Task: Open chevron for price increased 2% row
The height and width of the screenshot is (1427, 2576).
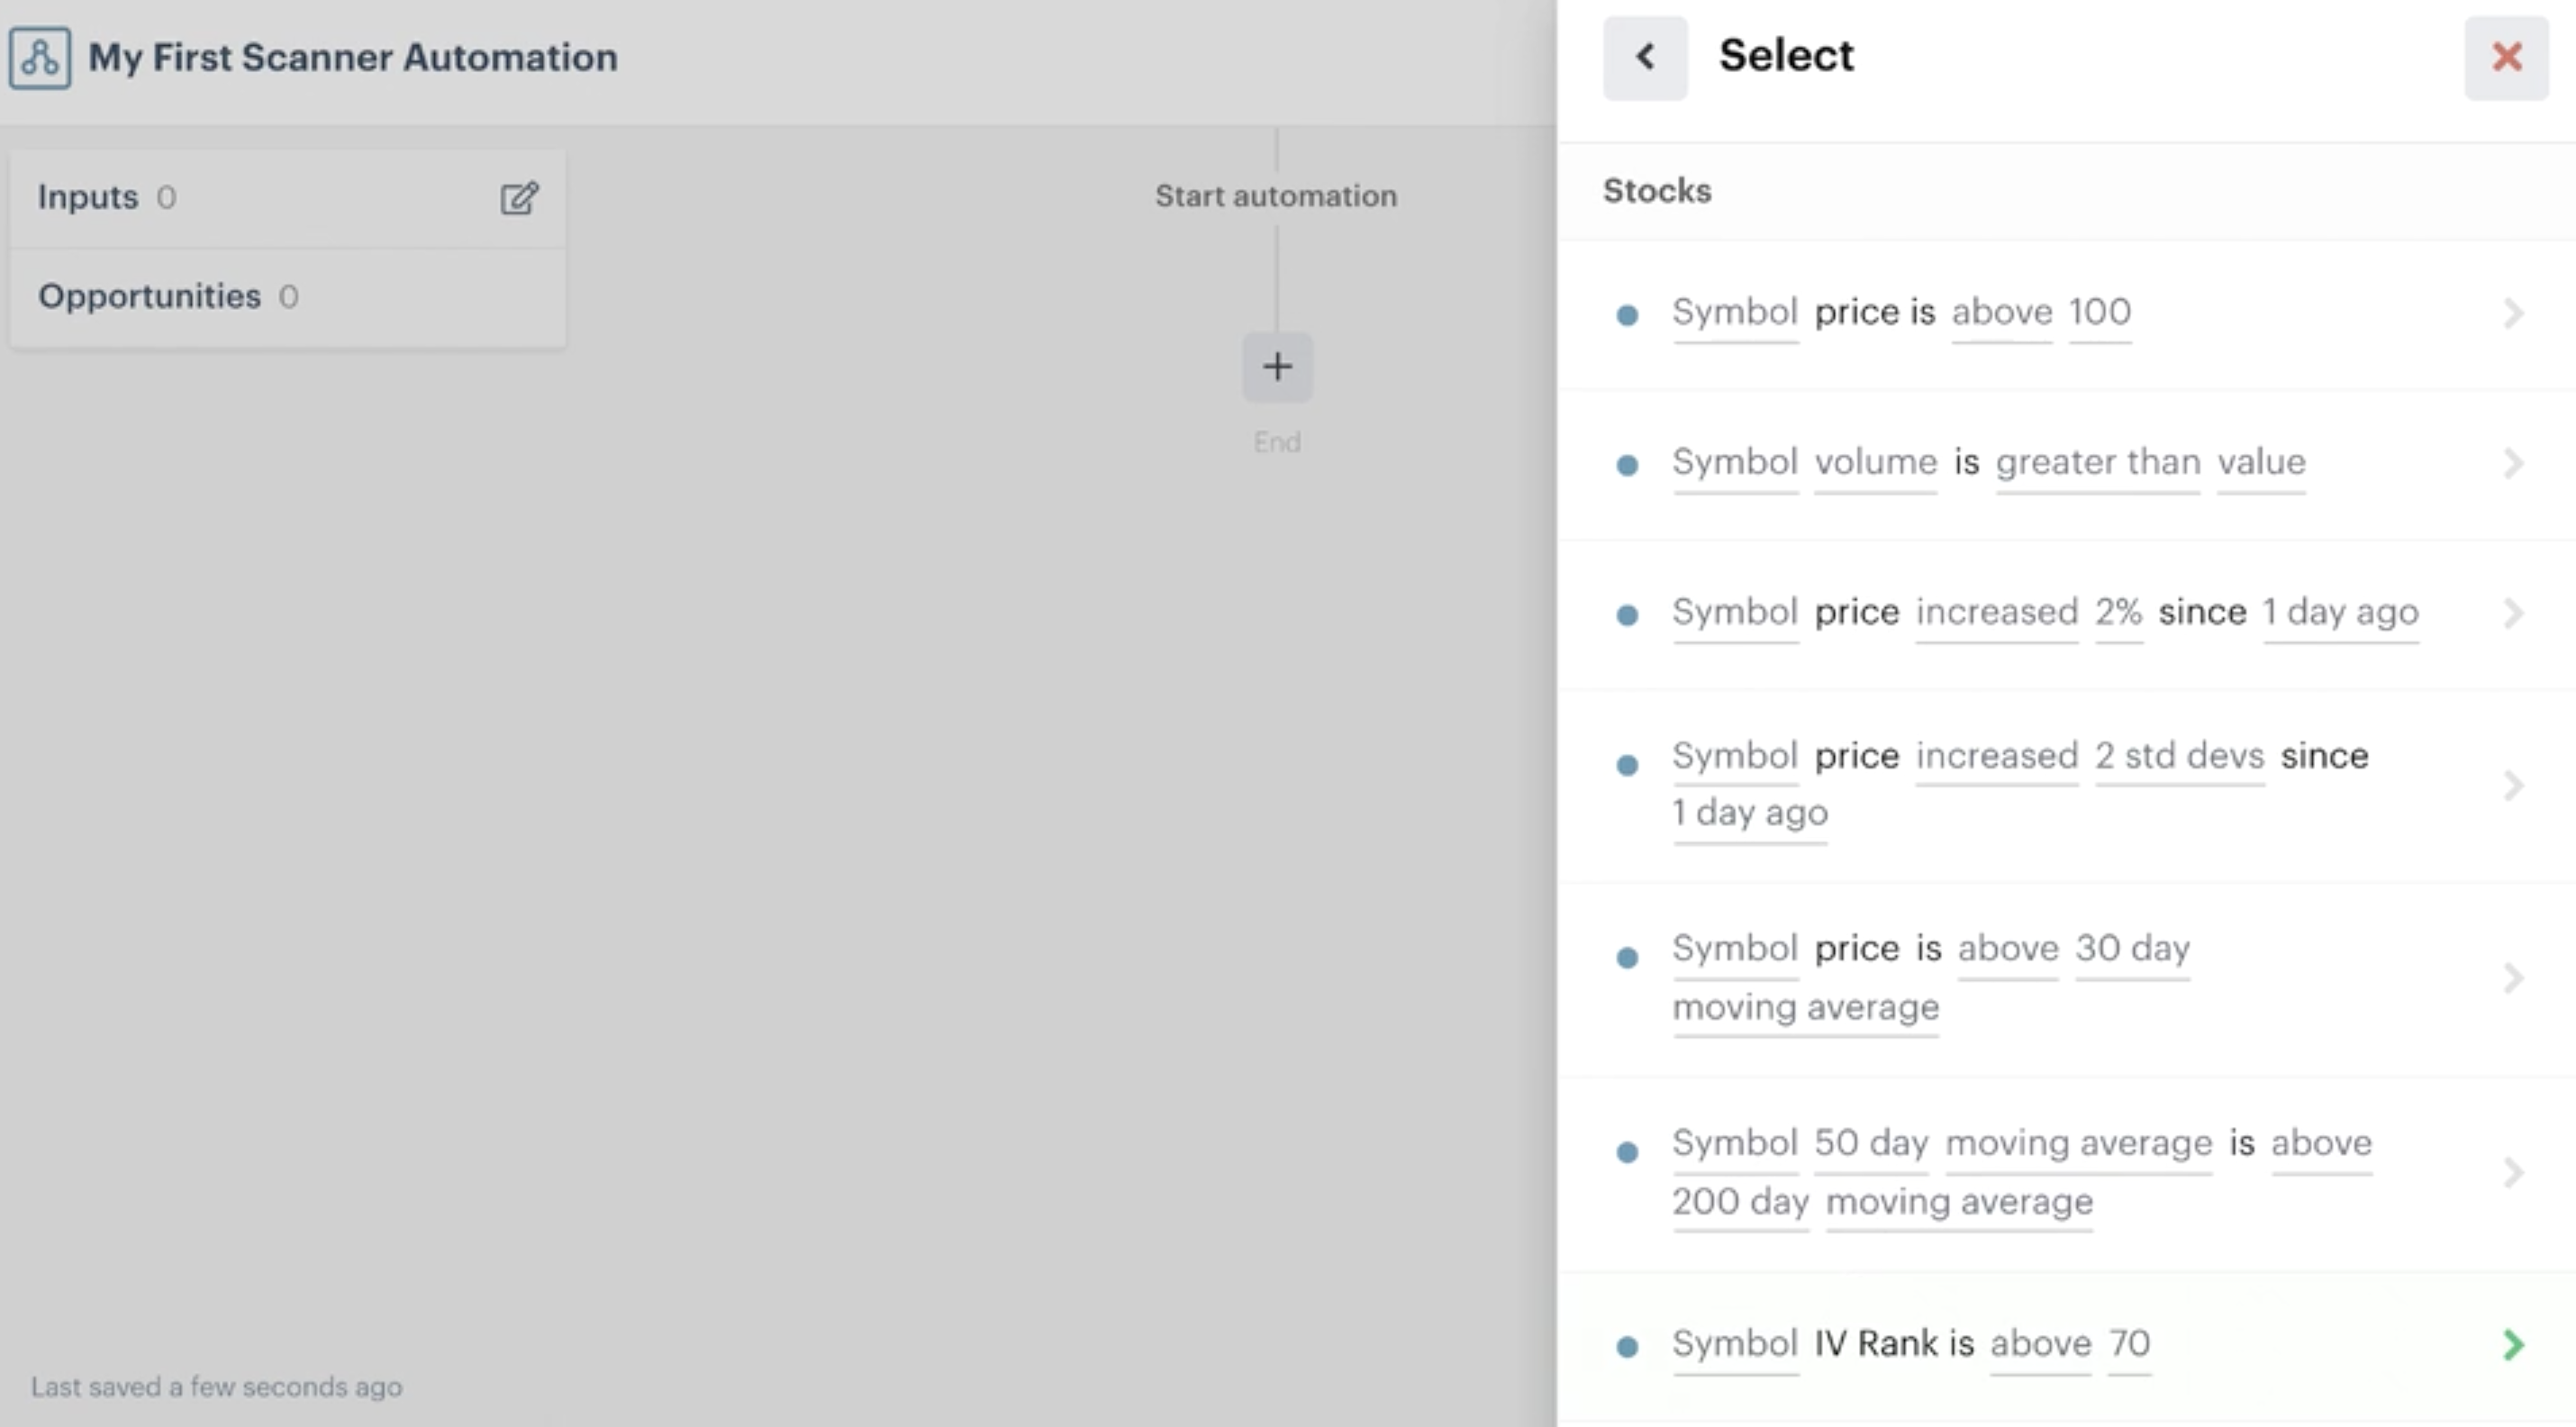Action: point(2513,614)
